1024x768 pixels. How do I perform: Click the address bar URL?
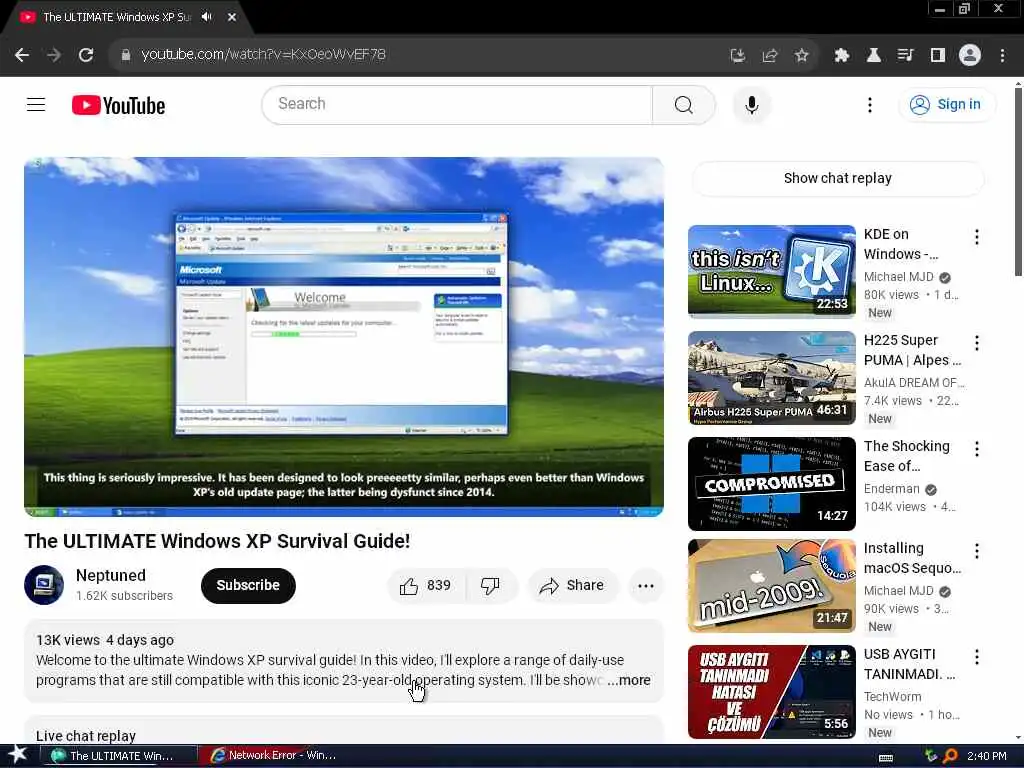click(263, 55)
